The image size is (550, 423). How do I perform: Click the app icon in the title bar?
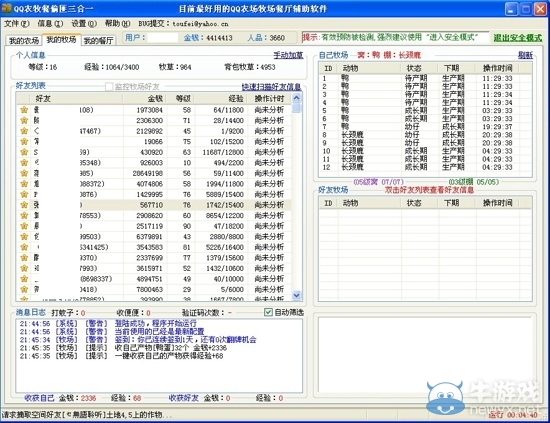[x=6, y=8]
